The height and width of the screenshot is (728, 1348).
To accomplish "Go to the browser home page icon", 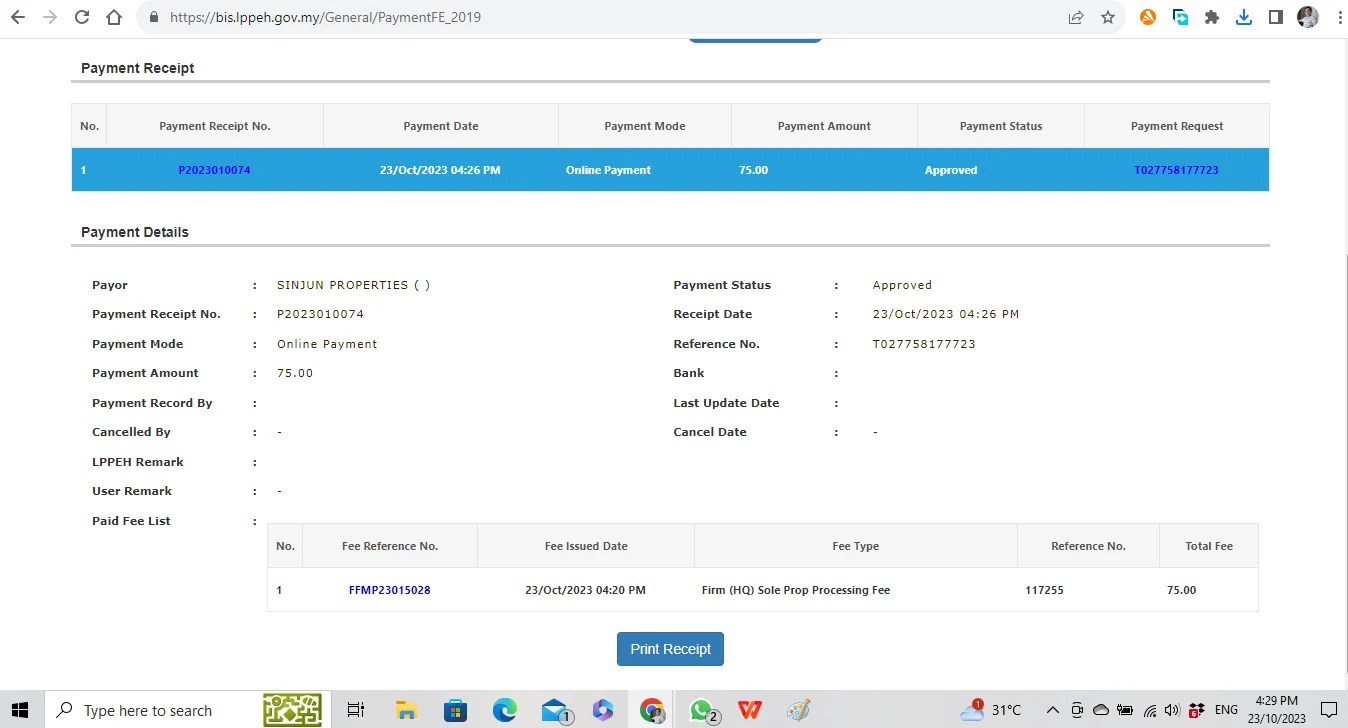I will tap(114, 17).
